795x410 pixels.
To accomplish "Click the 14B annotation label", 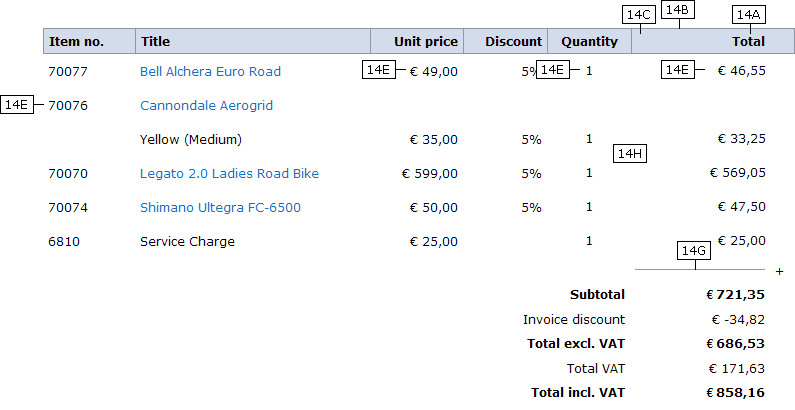I will [x=677, y=10].
